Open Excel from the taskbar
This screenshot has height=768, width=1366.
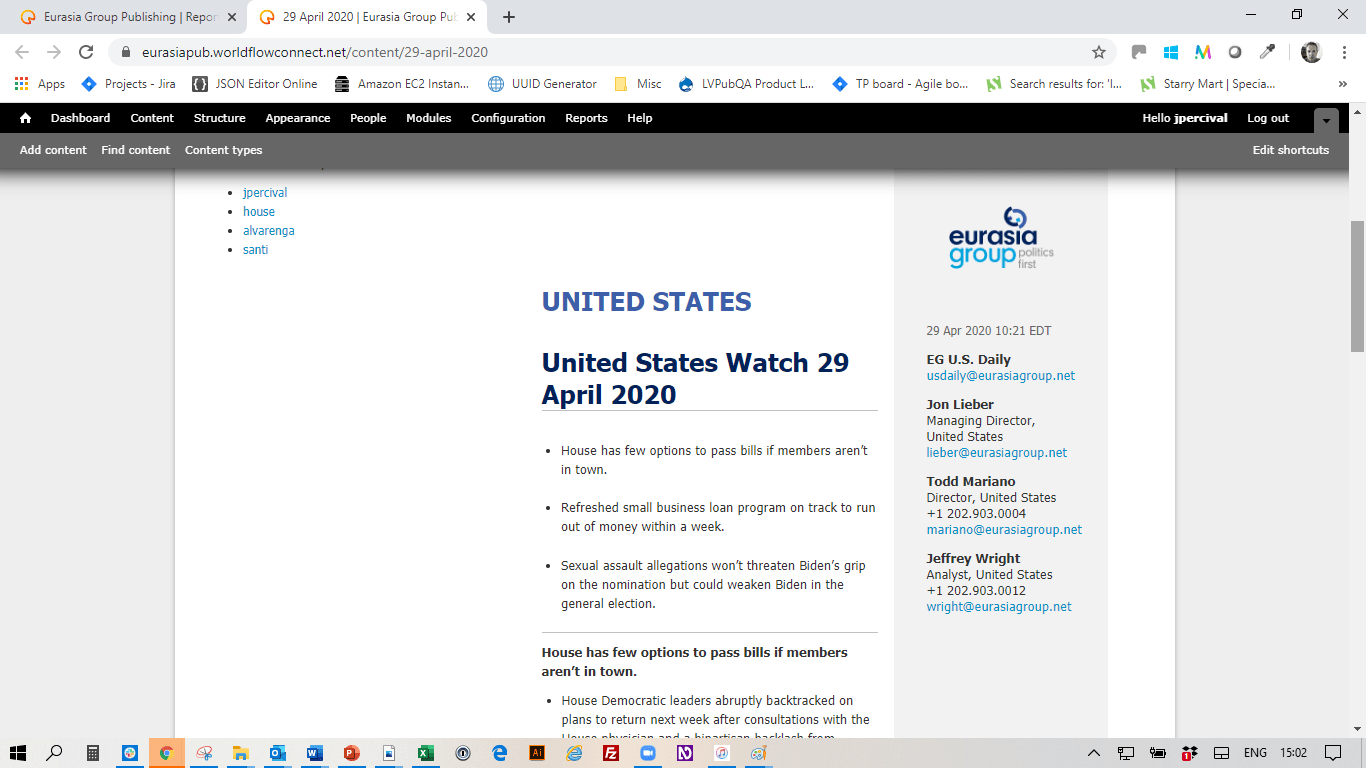[x=425, y=753]
